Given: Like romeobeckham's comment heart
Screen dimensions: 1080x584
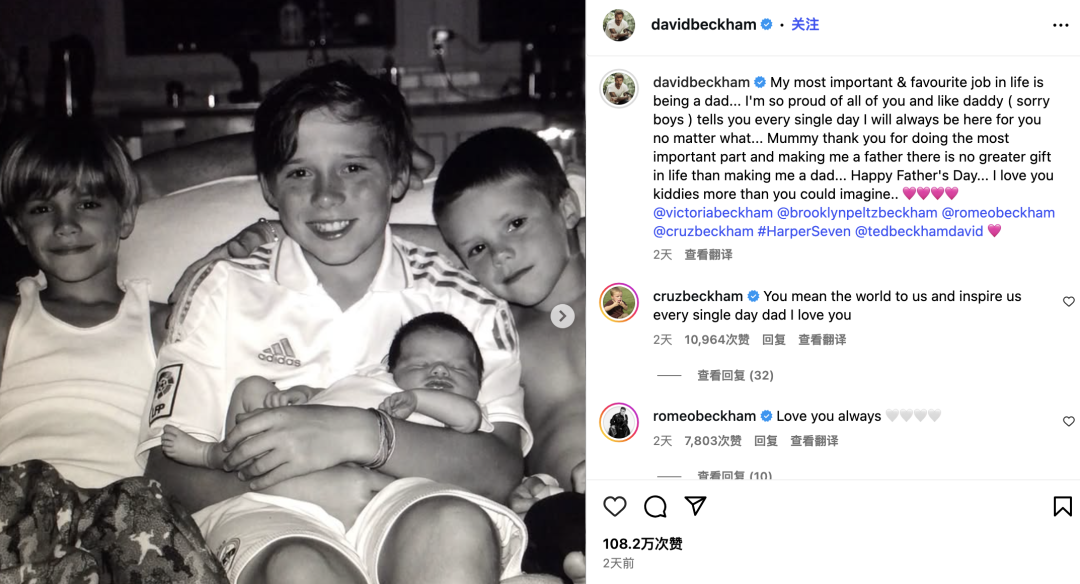Looking at the screenshot, I should (1068, 421).
